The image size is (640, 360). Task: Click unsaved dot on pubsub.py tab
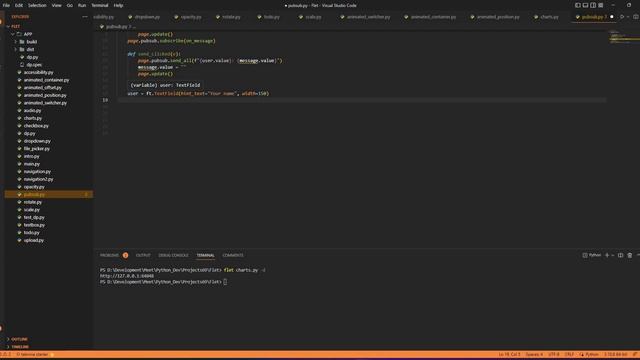pos(611,17)
